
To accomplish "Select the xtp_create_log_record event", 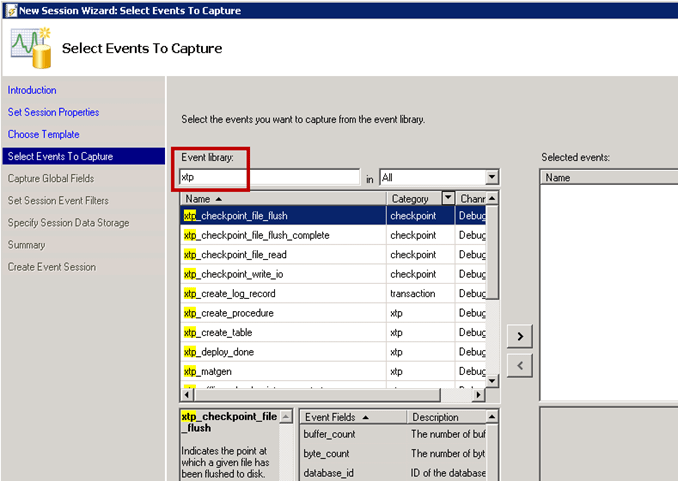I will 229,294.
